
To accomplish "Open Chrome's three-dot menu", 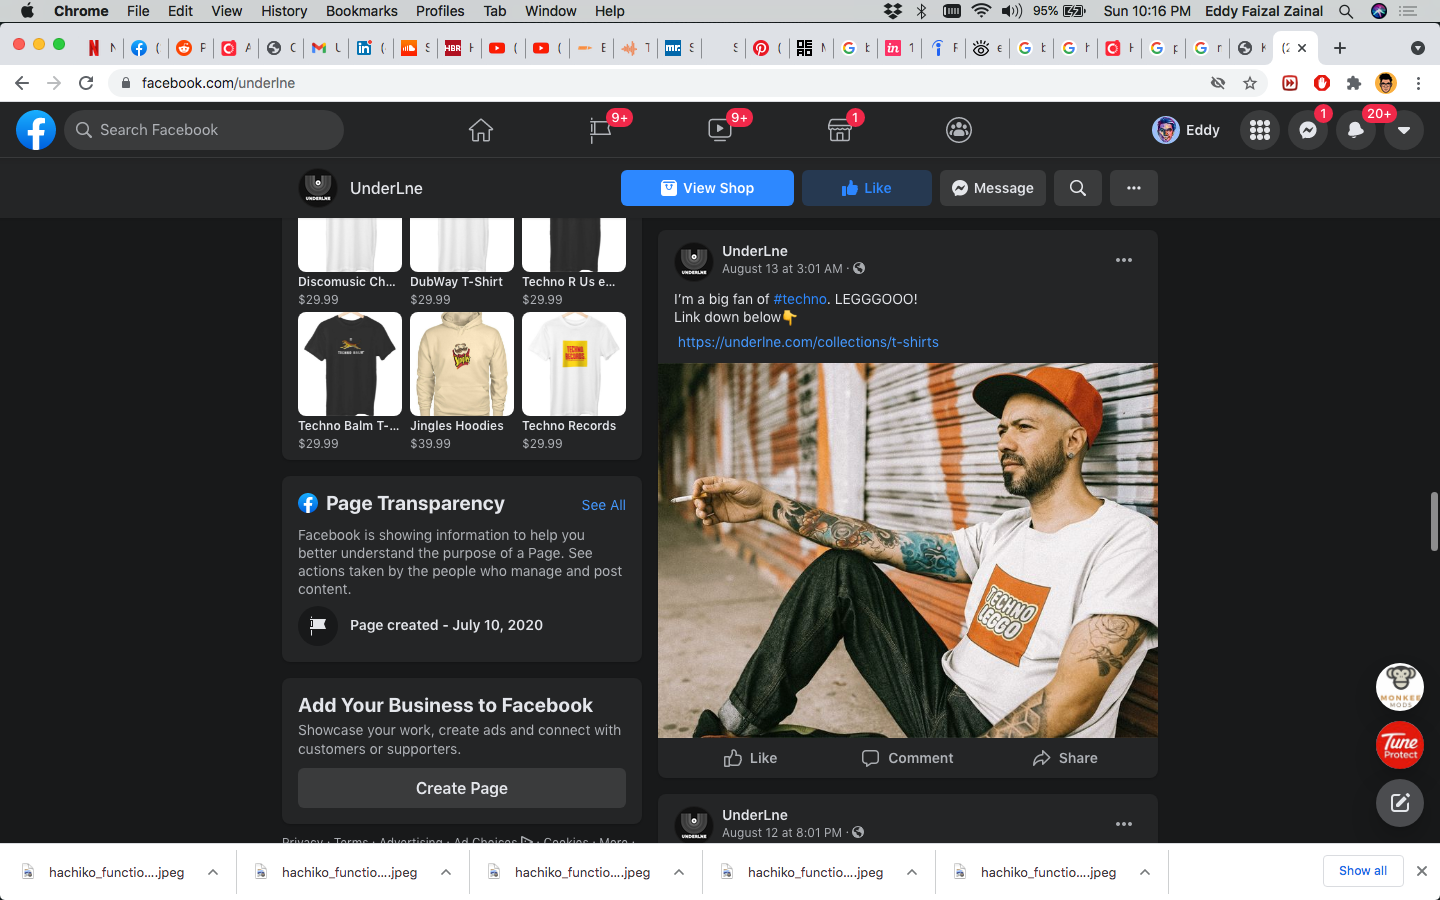I will coord(1418,83).
